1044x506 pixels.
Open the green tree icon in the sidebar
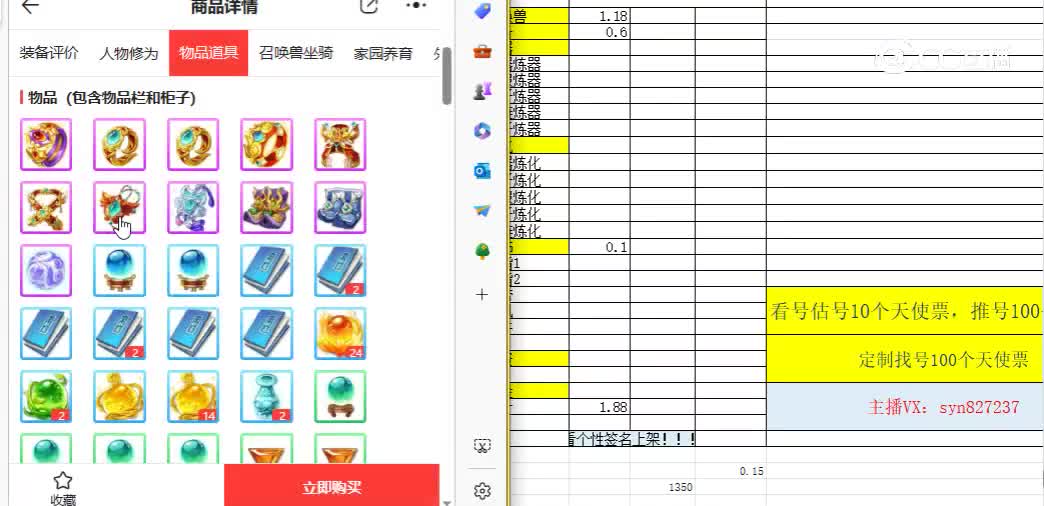[x=482, y=250]
